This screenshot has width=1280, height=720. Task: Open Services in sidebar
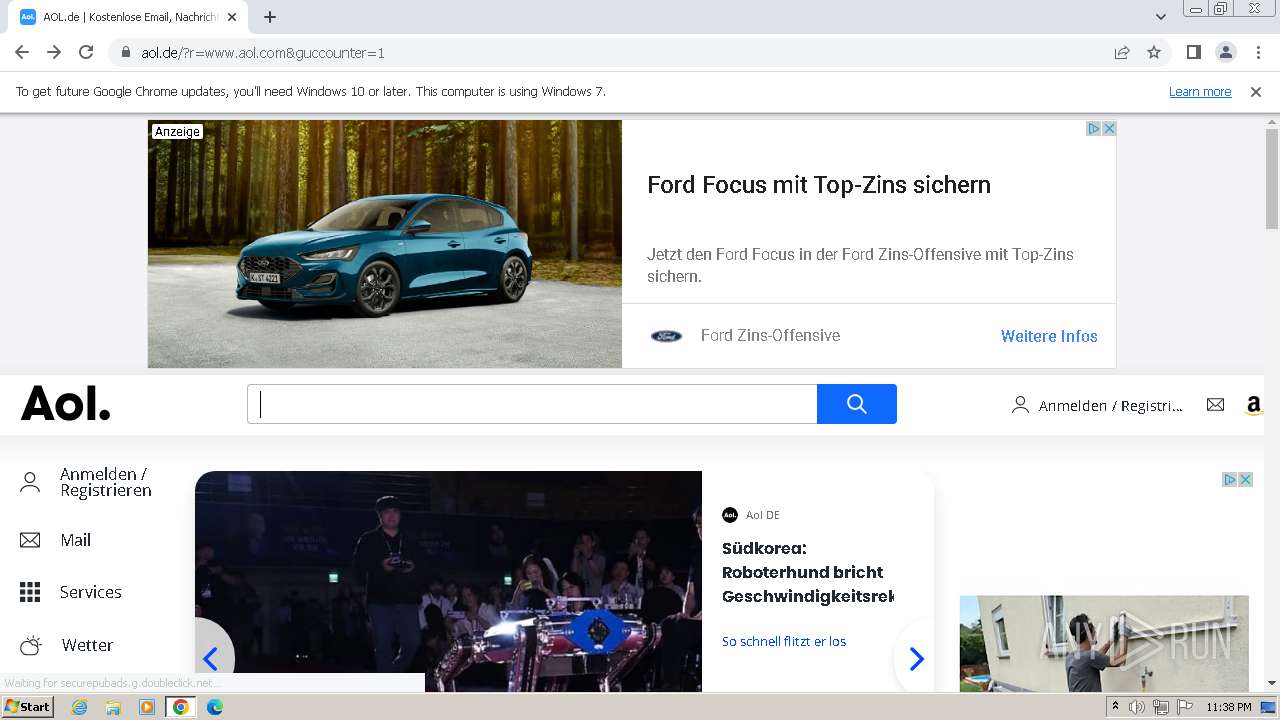tap(90, 592)
